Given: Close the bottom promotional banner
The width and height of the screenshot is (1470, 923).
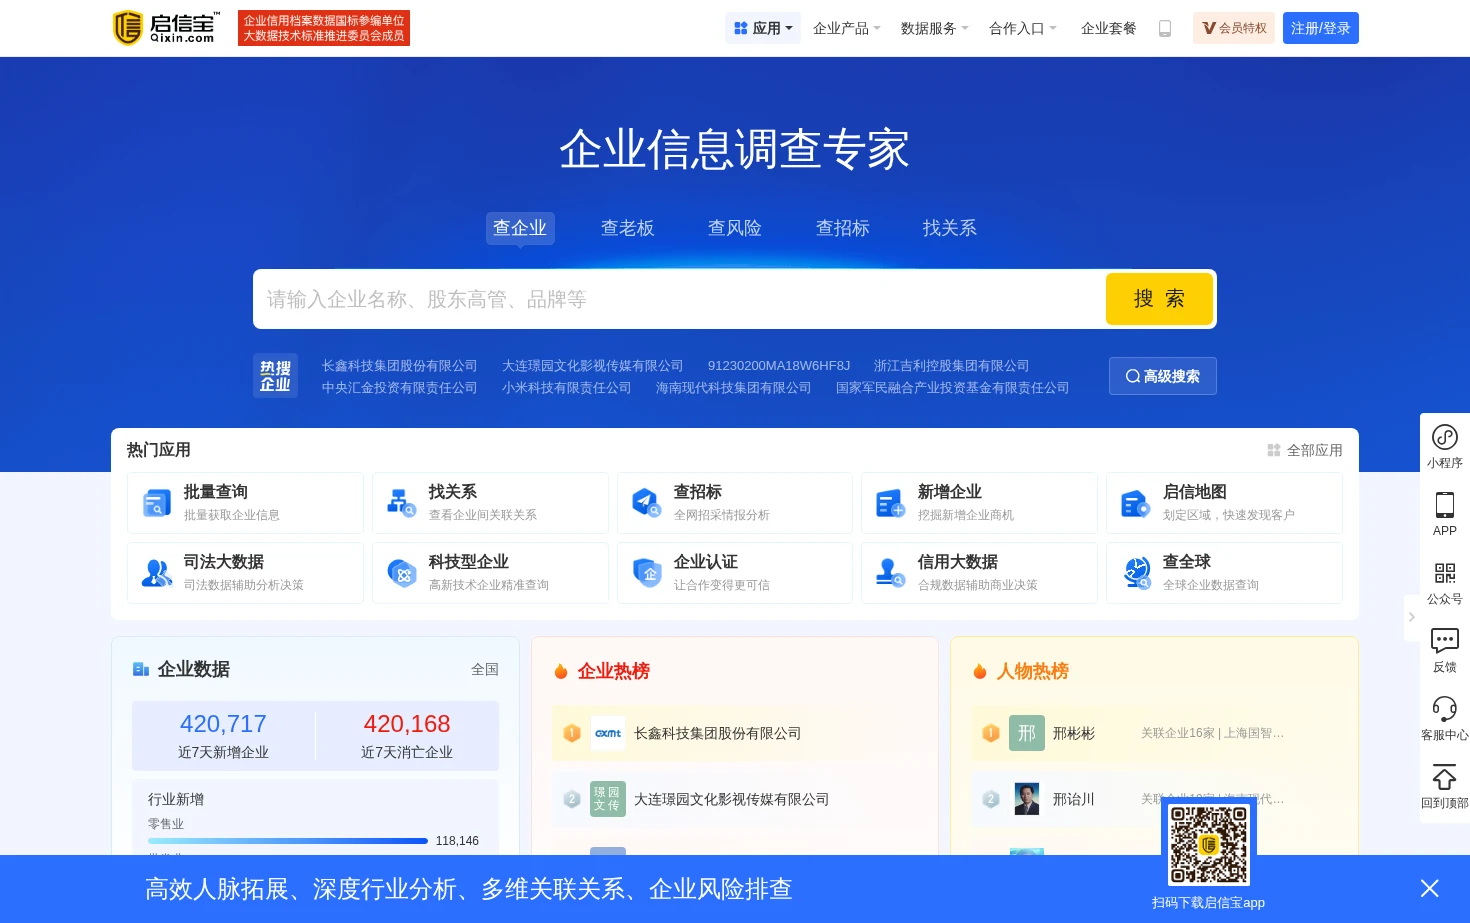Looking at the screenshot, I should (1430, 888).
